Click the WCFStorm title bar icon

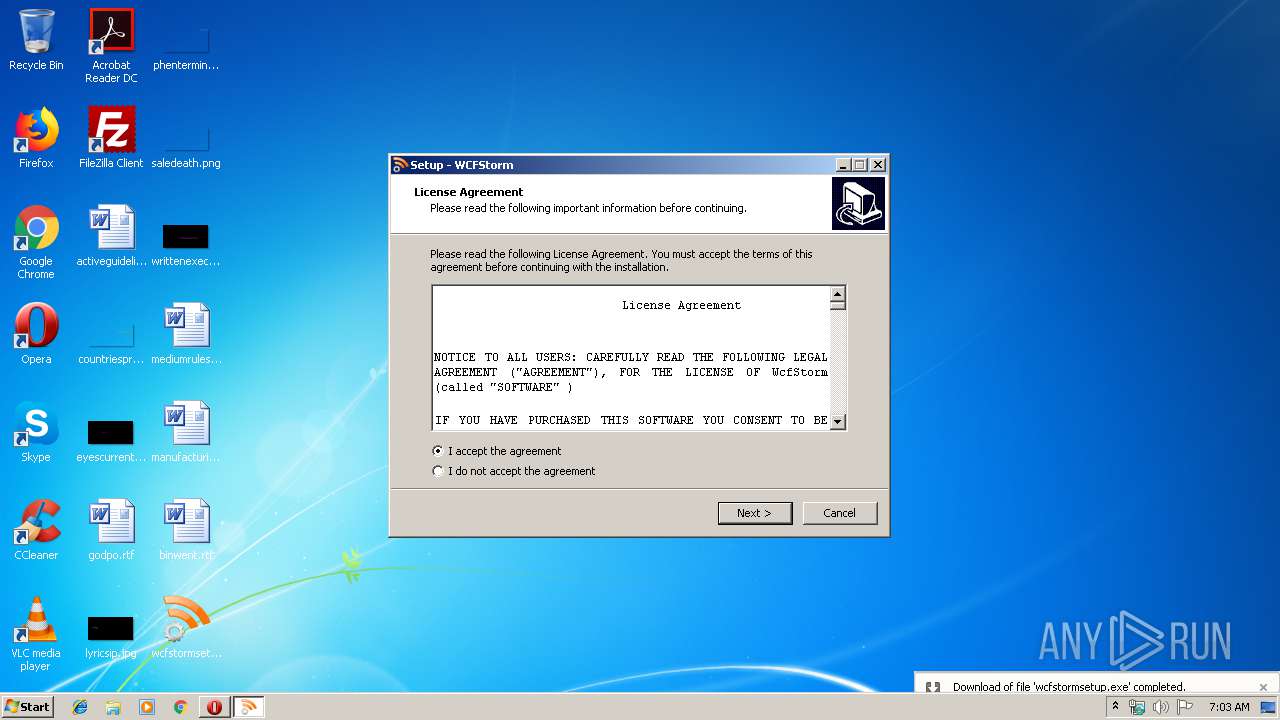tap(400, 165)
